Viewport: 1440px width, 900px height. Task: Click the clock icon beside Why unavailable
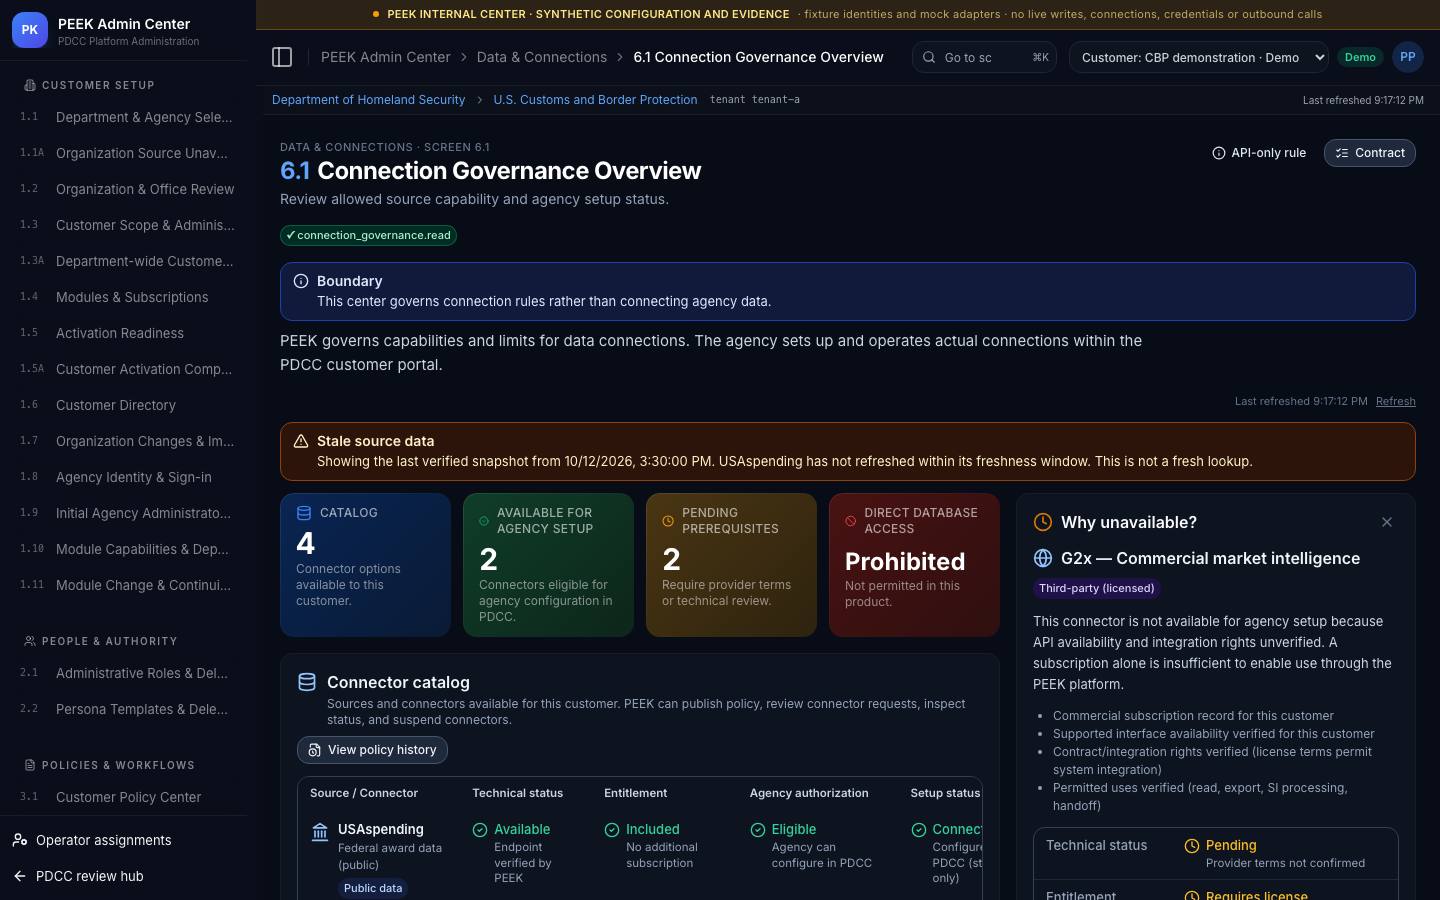point(1043,522)
